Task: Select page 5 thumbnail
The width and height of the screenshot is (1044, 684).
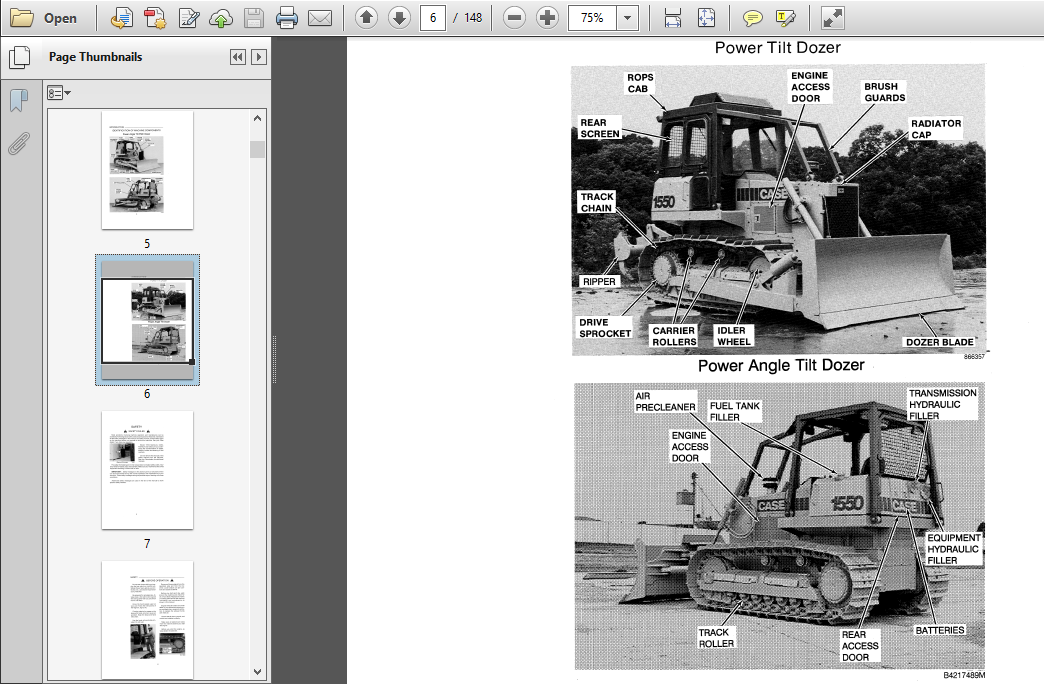Action: click(147, 171)
